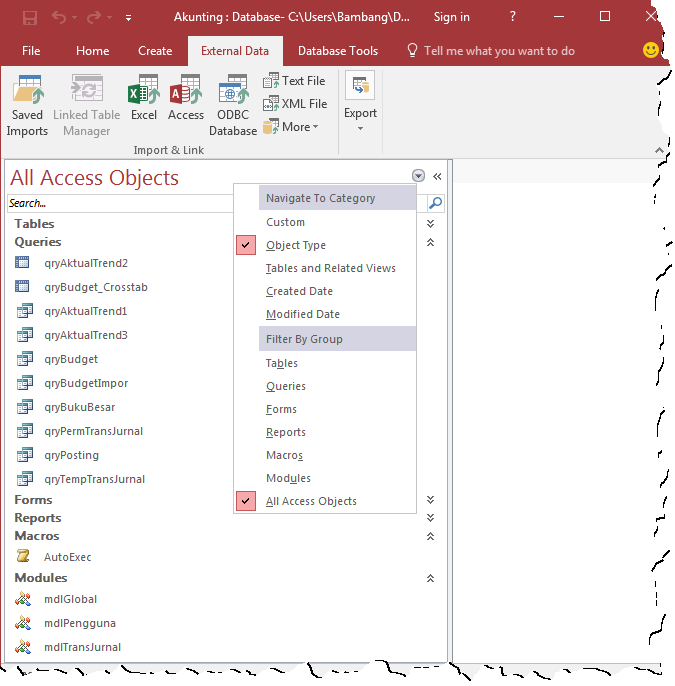This screenshot has height=686, width=675.
Task: Open Customize Quick Access Toolbar dropdown
Action: 128,18
